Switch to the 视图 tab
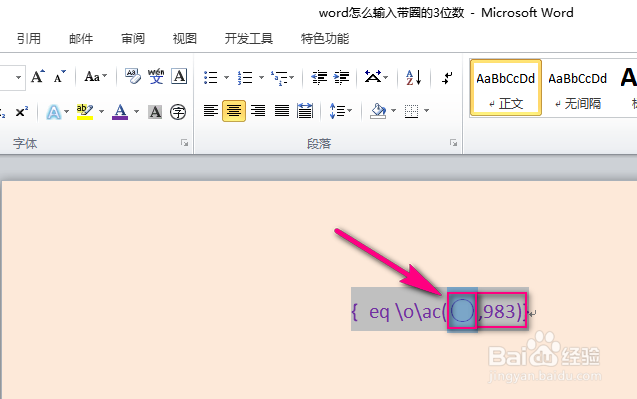The width and height of the screenshot is (637, 399). 185,39
